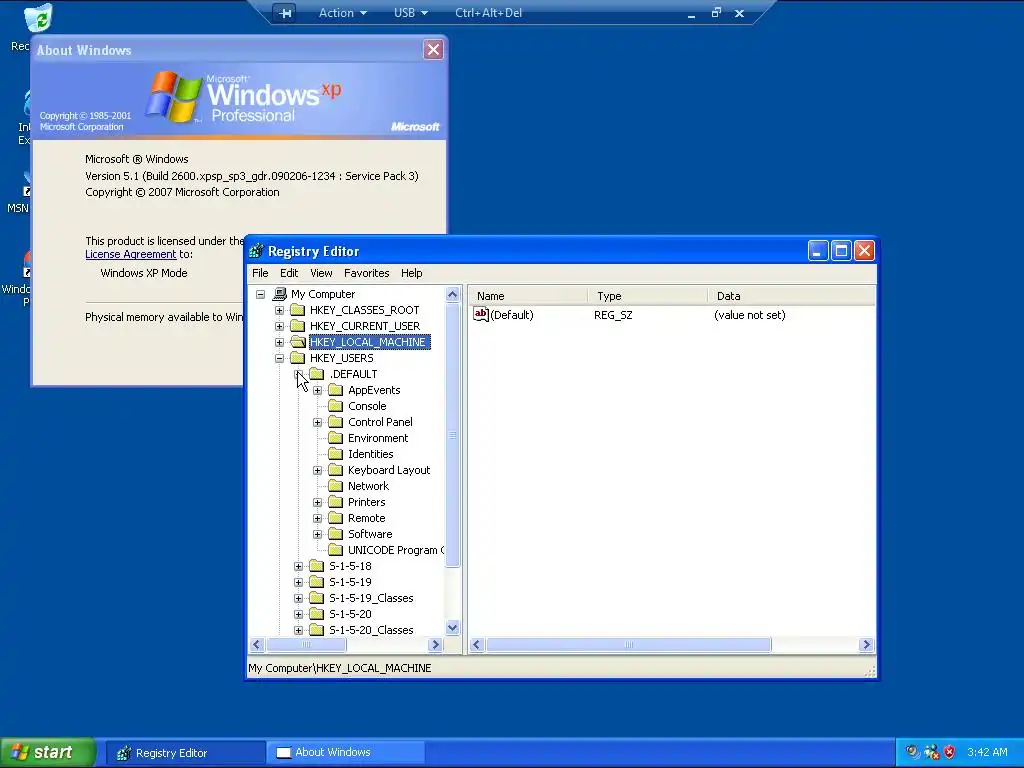This screenshot has width=1024, height=768.
Task: Open the File menu in Registry Editor
Action: click(x=260, y=273)
